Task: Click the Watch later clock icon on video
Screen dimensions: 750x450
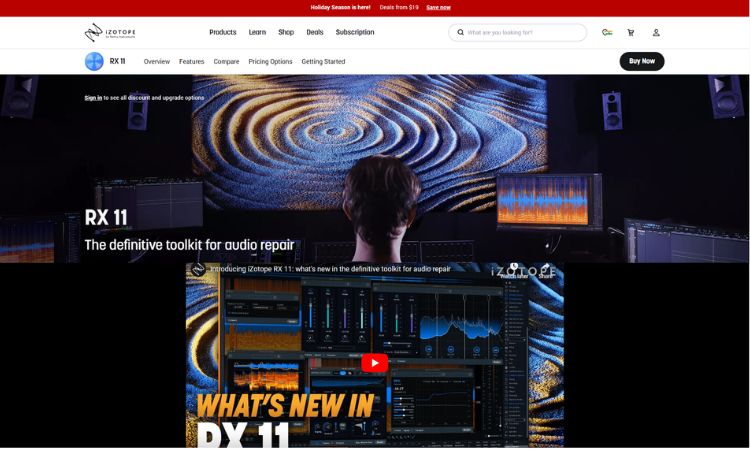Action: [514, 267]
